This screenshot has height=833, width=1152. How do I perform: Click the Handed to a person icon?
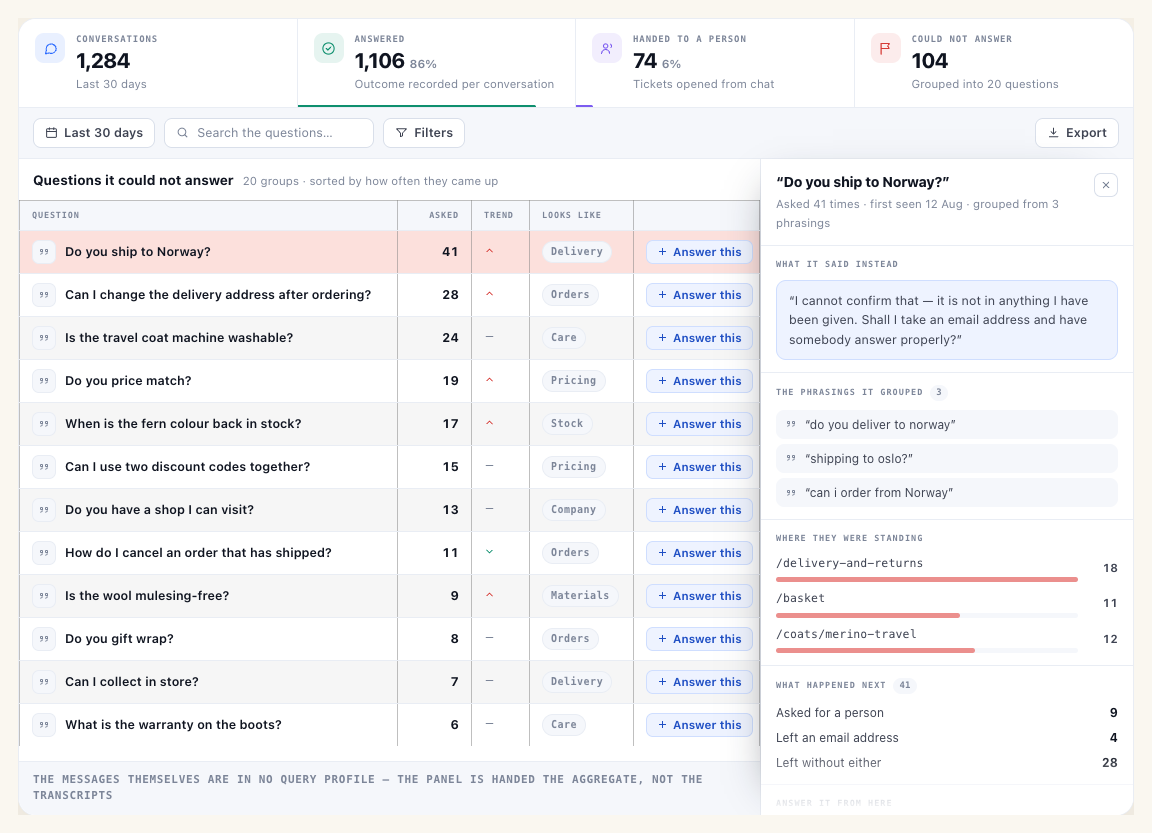607,48
